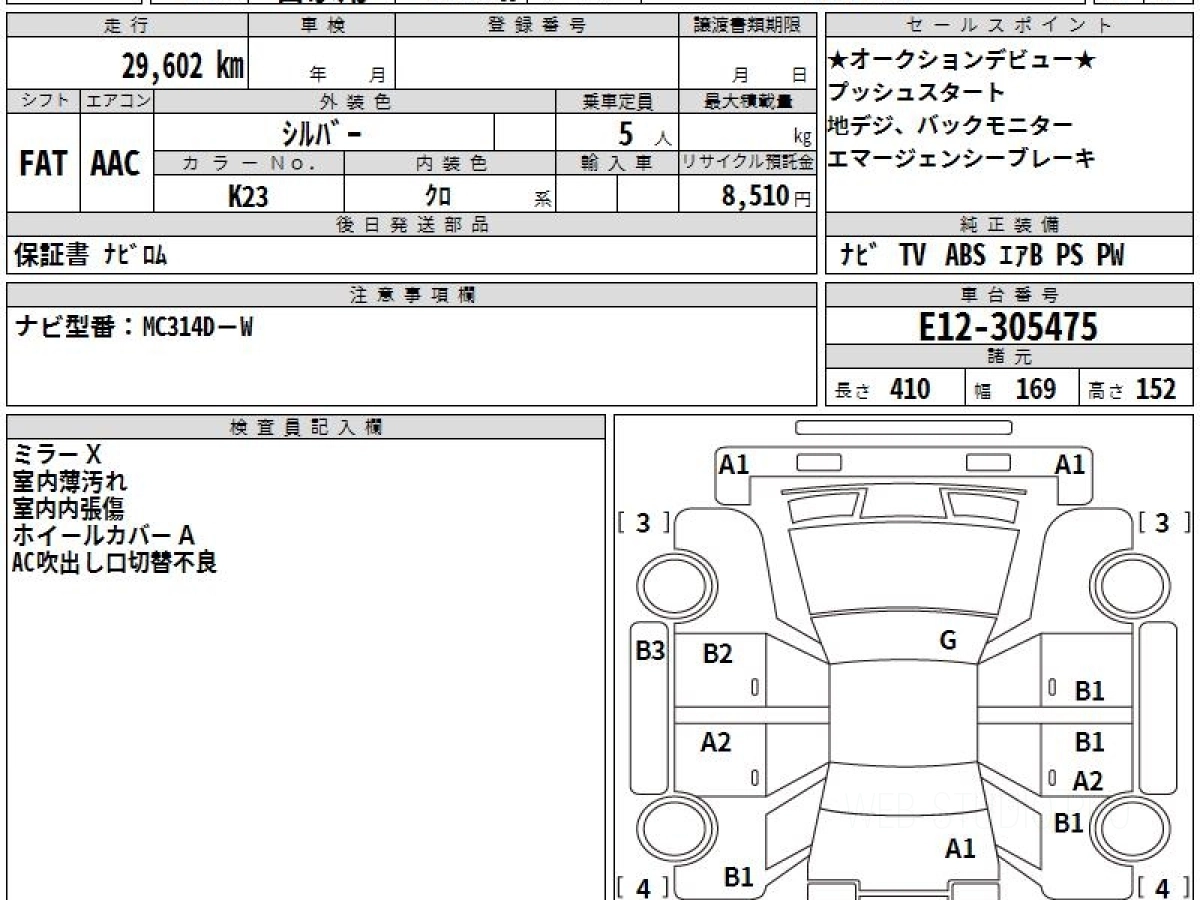Viewport: 1200px width, 900px height.
Task: Select chassis number E12-305475
Action: pyautogui.click(x=1008, y=326)
